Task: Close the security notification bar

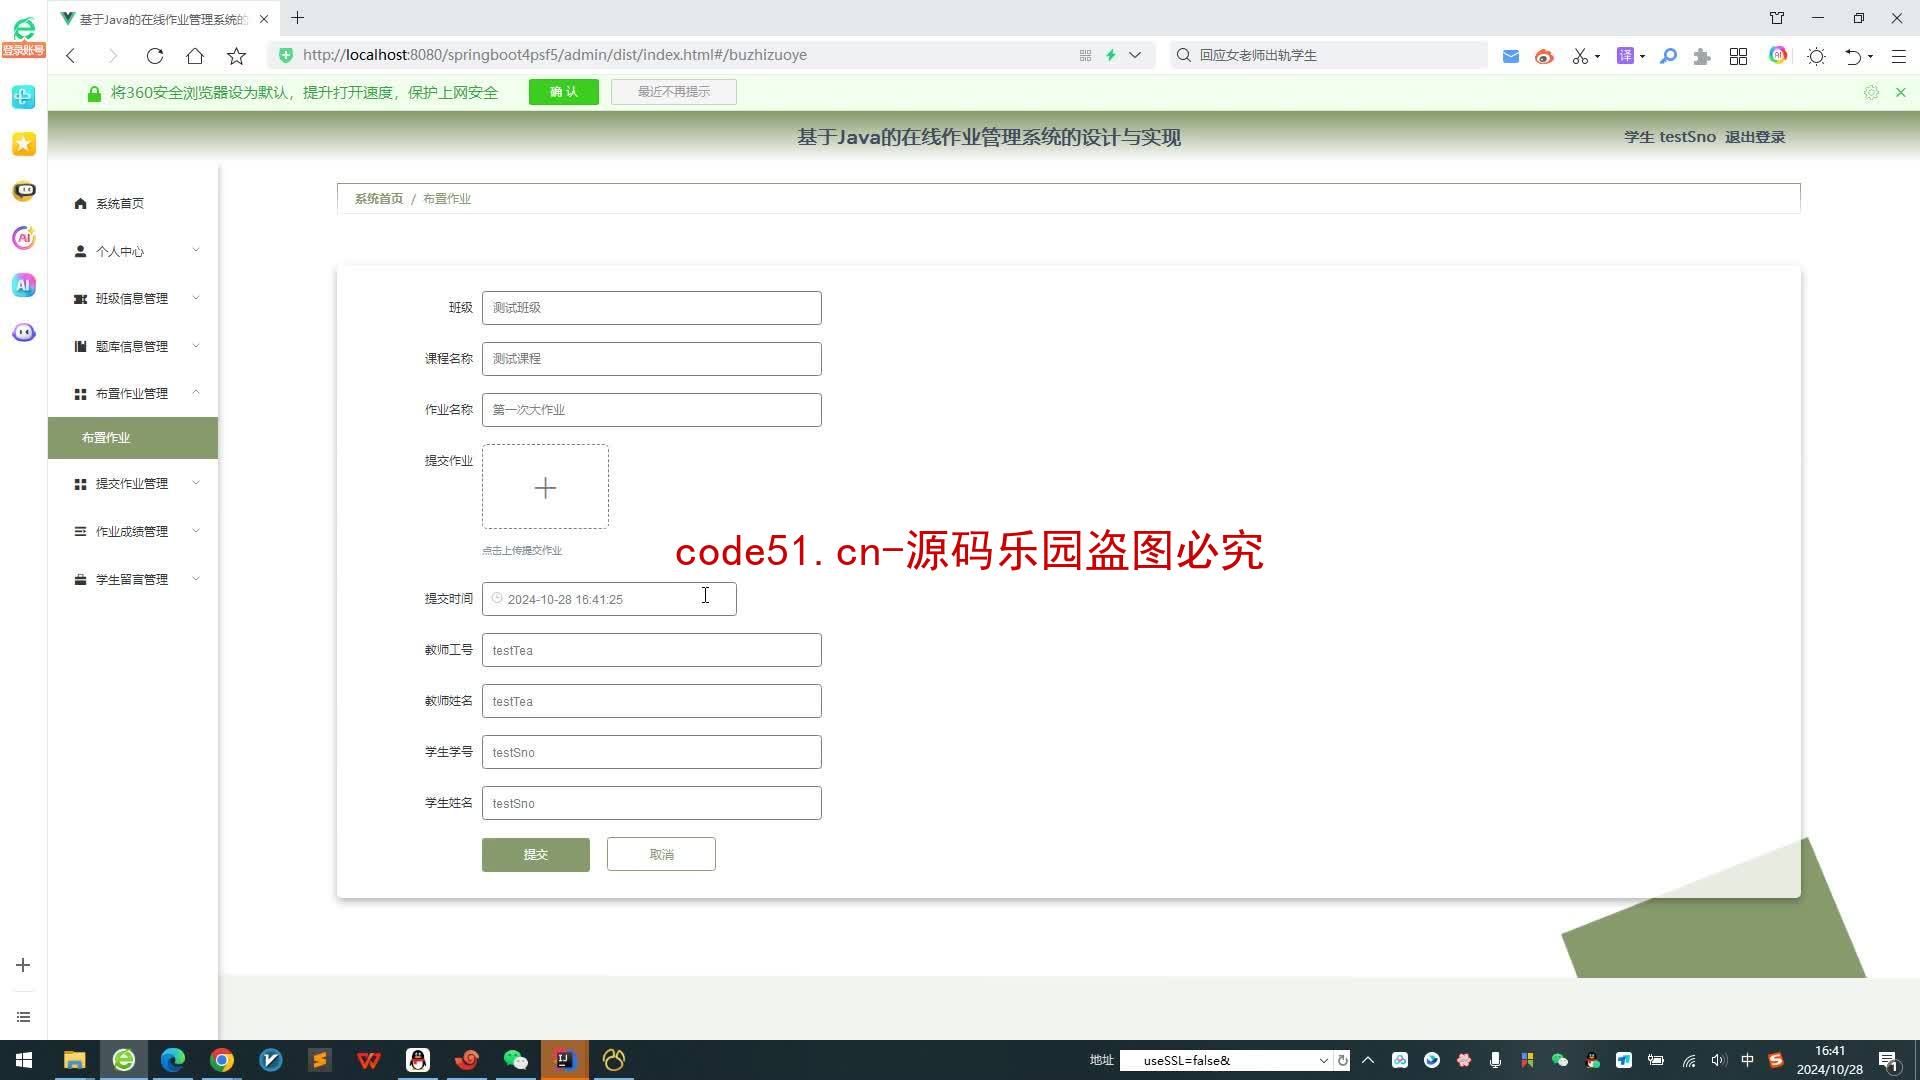Action: (1901, 92)
